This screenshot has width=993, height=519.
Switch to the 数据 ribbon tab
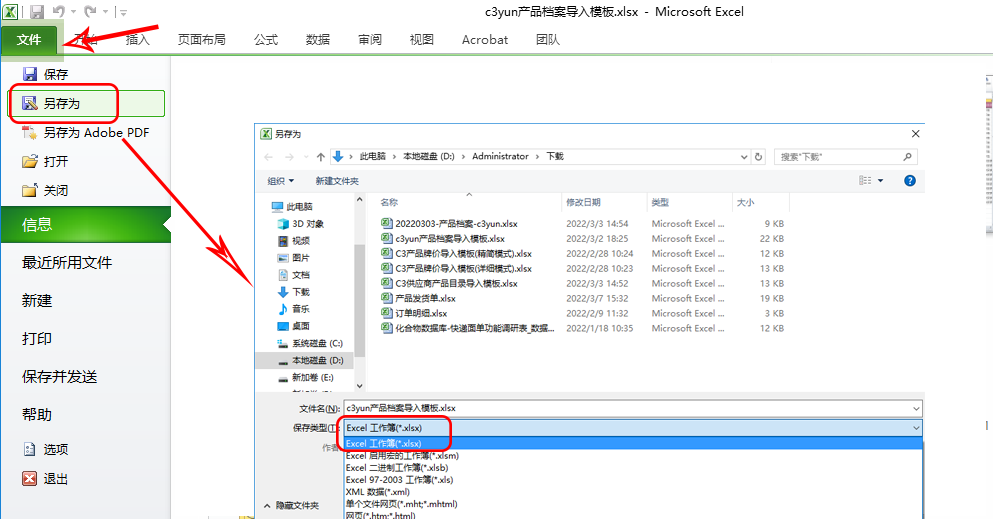[318, 40]
